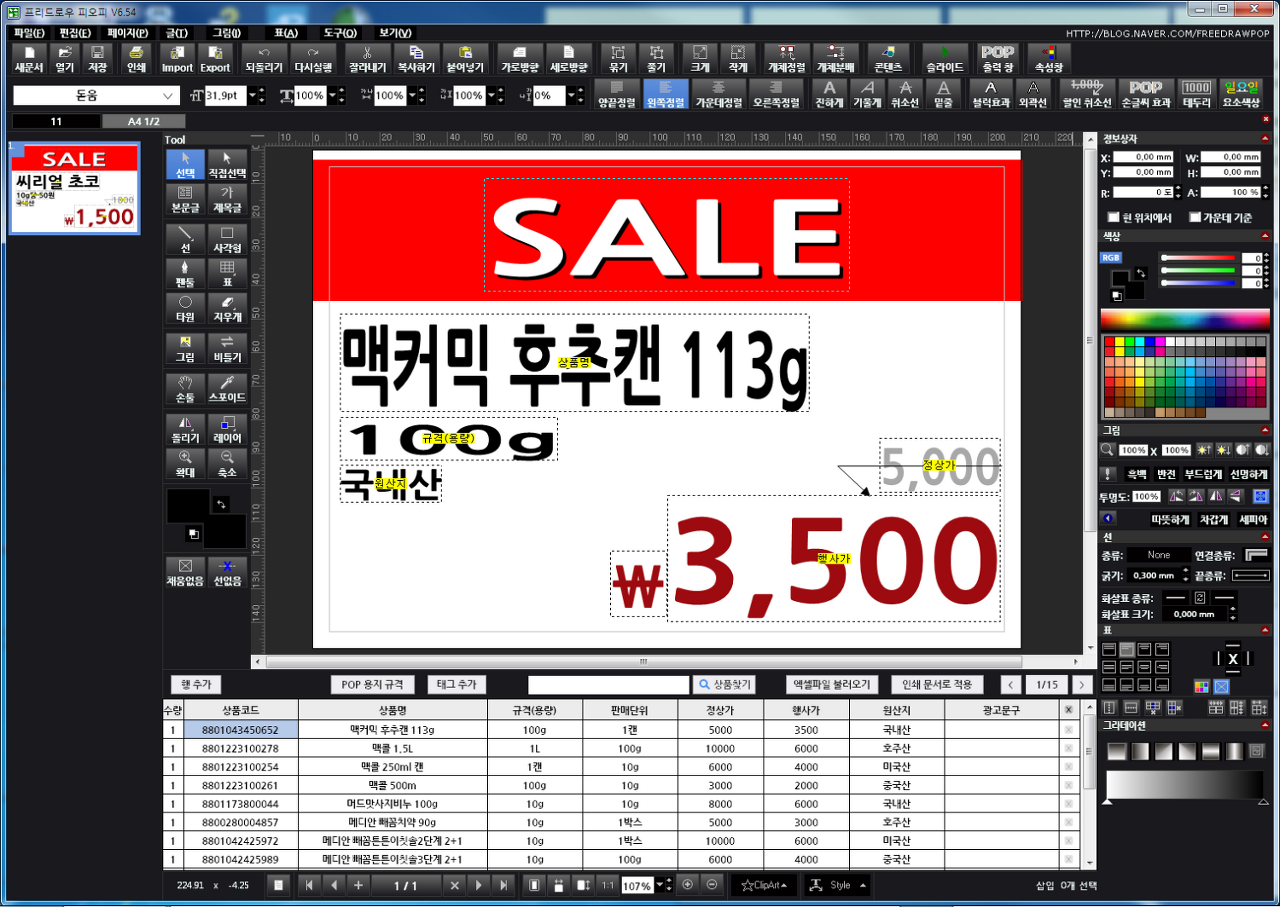The image size is (1280, 907).
Task: Collapse the 색상 color panel
Action: tap(1266, 236)
